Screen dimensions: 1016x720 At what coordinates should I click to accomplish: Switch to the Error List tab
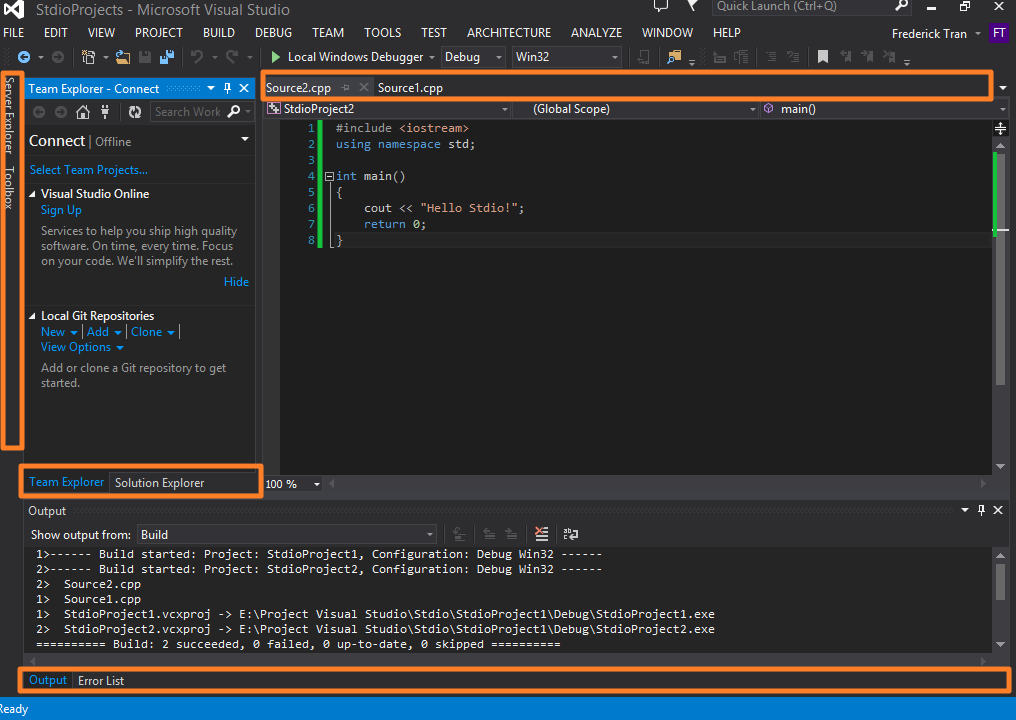tap(101, 680)
